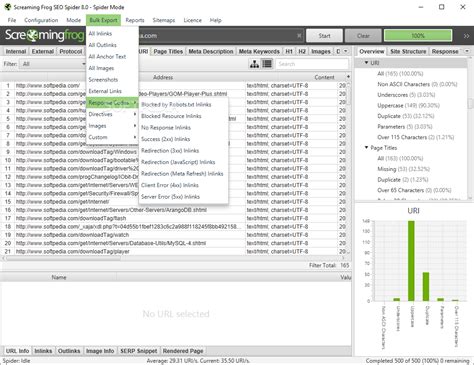Image resolution: width=474 pixels, height=365 pixels.
Task: Click the Screaming Frog logo
Action: [44, 36]
